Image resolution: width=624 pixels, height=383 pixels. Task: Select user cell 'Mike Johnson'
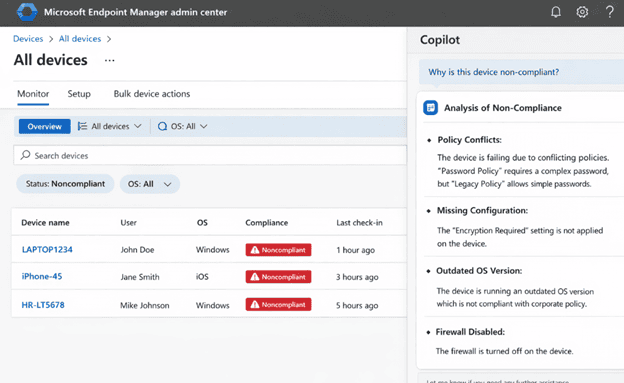point(144,305)
